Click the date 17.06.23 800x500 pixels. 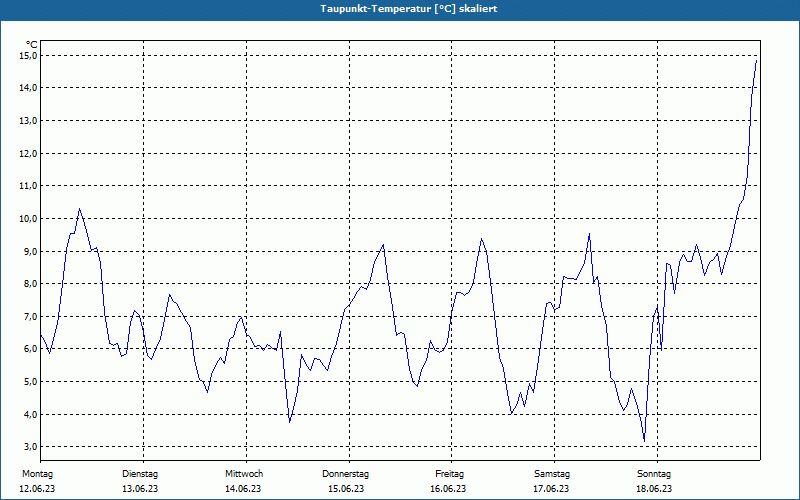pyautogui.click(x=551, y=489)
